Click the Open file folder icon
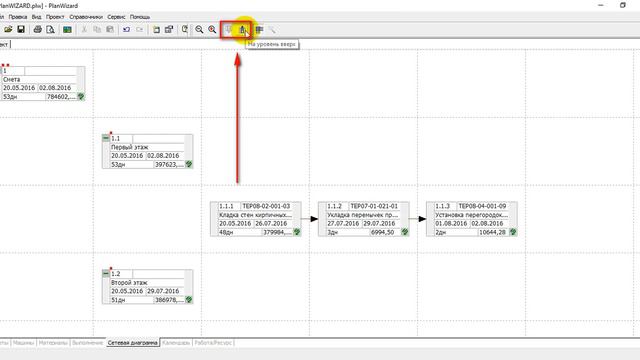Image resolution: width=640 pixels, height=360 pixels. 8,29
